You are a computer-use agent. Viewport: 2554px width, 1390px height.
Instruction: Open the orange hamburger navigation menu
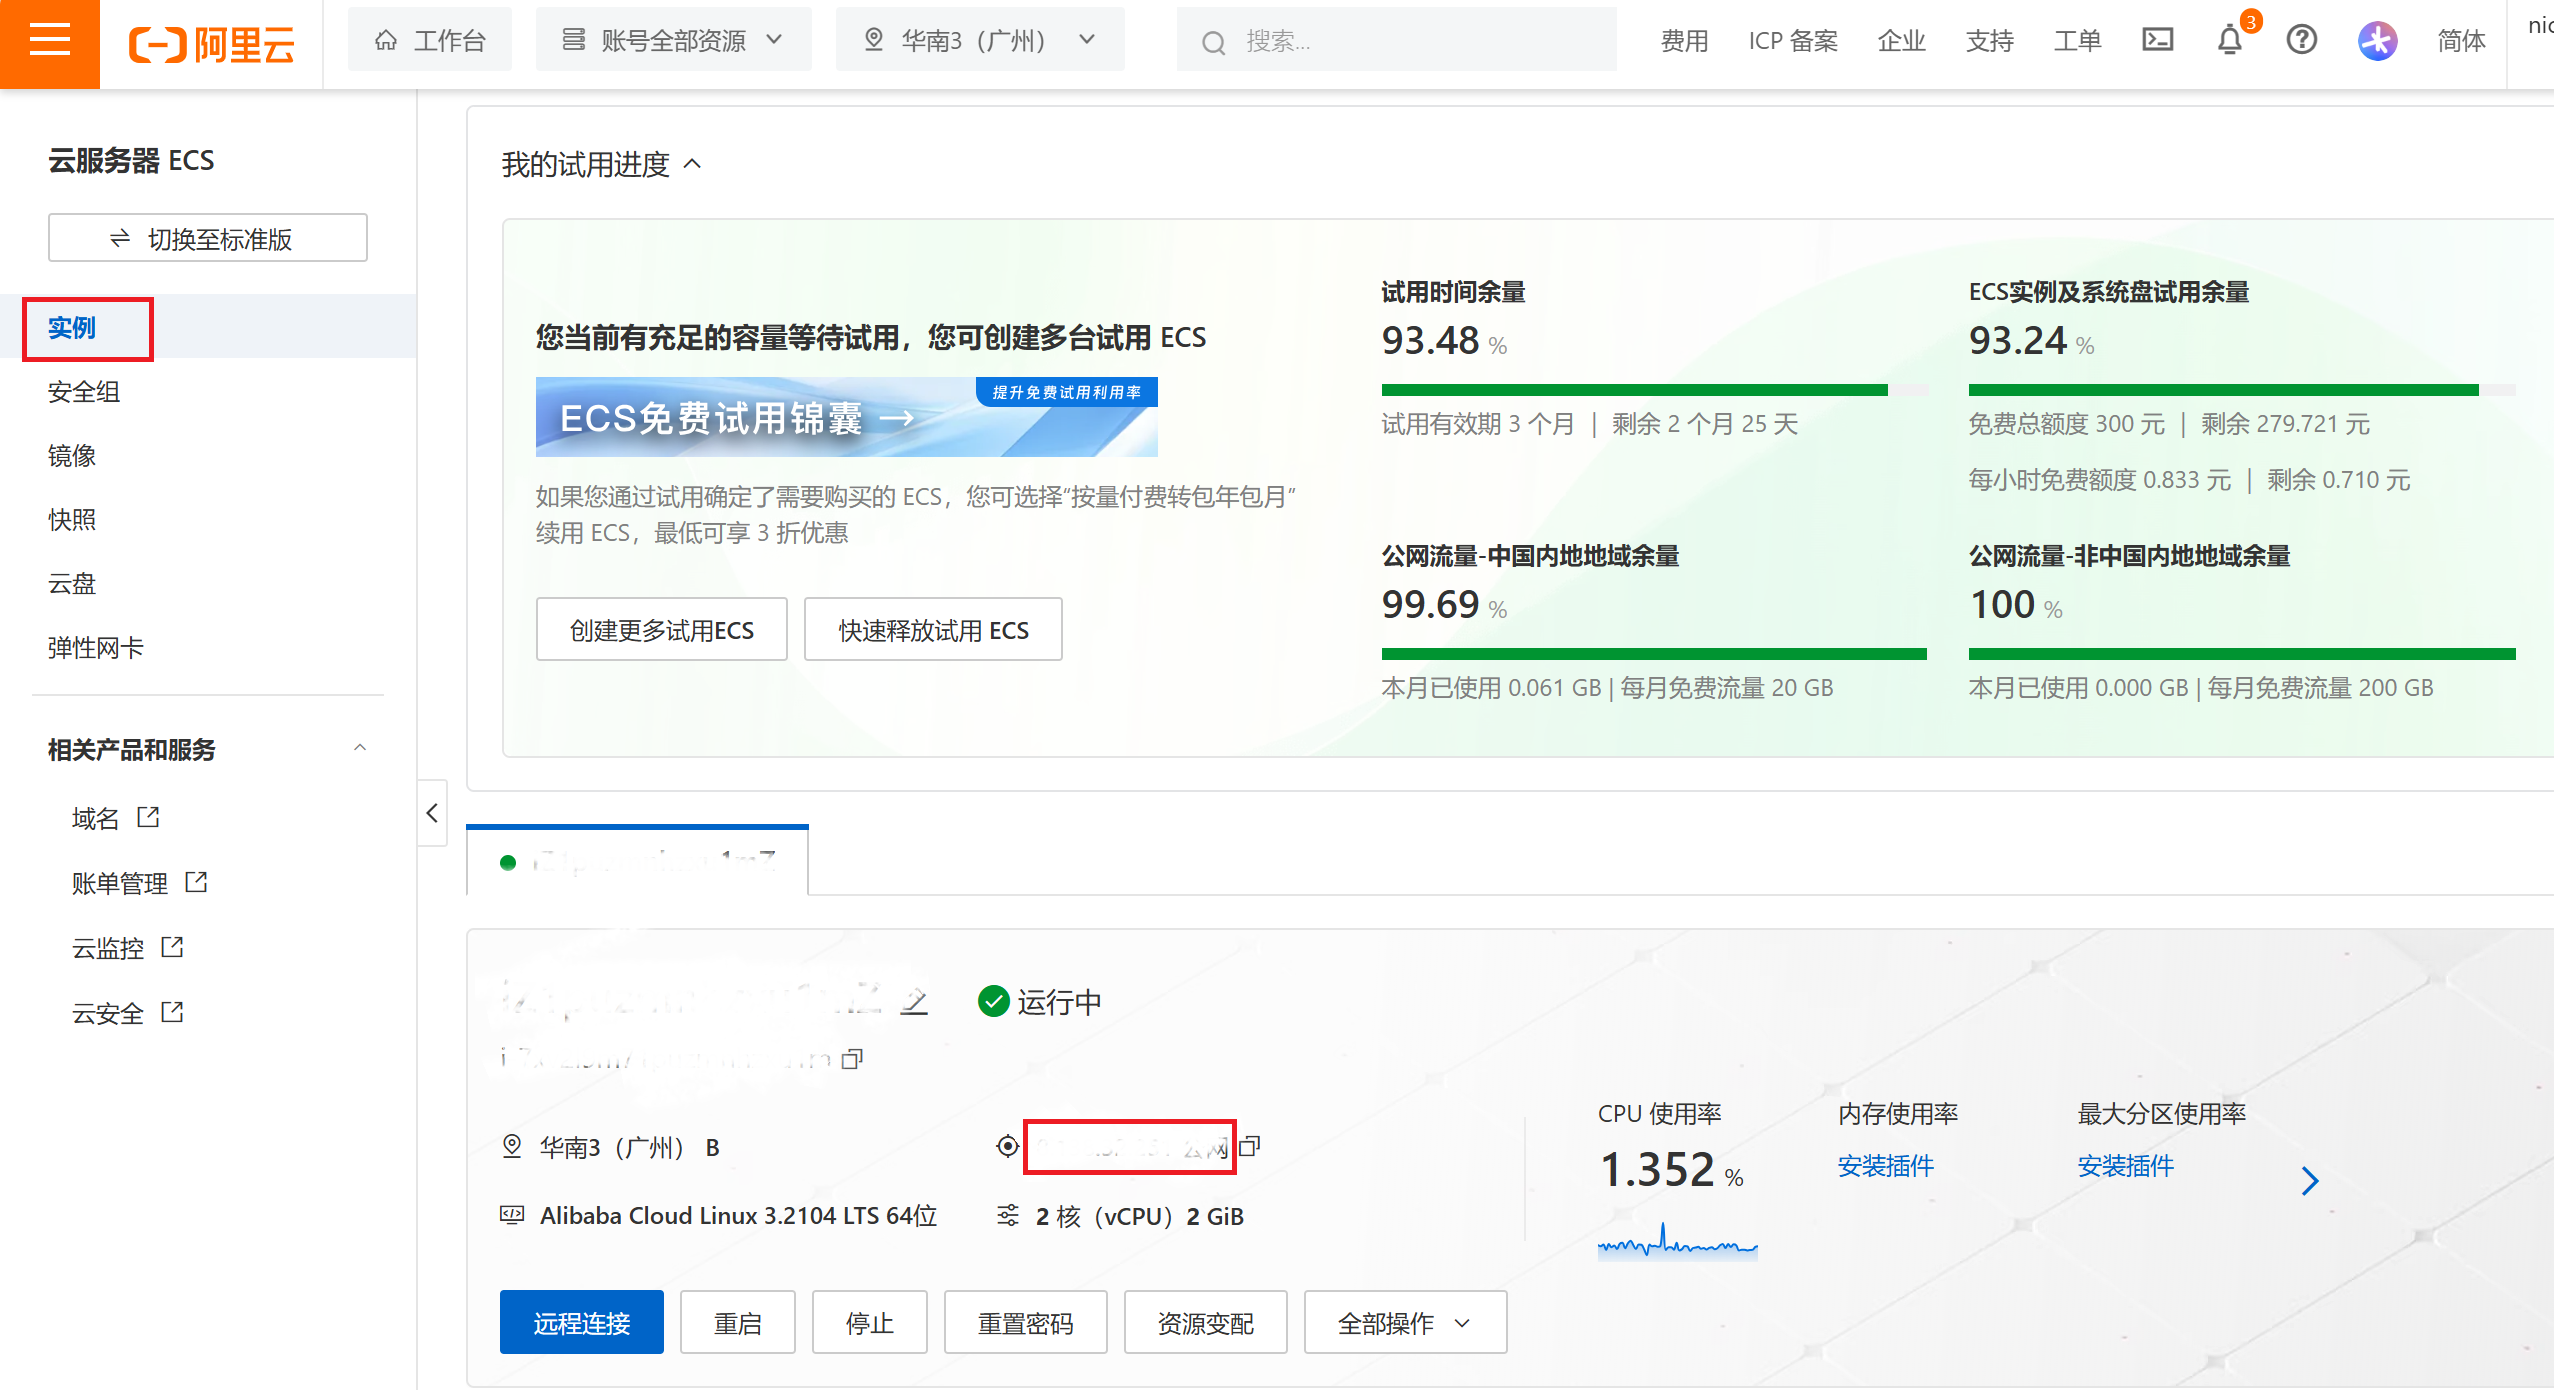tap(49, 42)
